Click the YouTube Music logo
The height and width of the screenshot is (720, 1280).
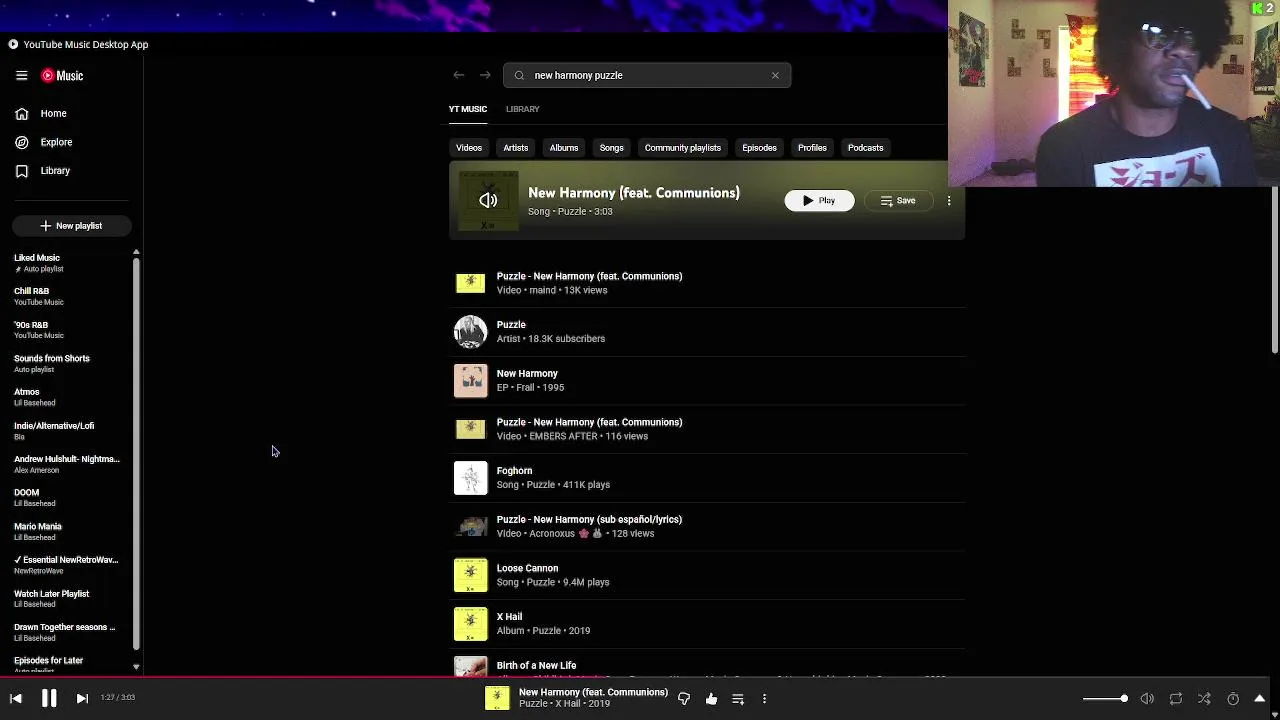coord(62,75)
